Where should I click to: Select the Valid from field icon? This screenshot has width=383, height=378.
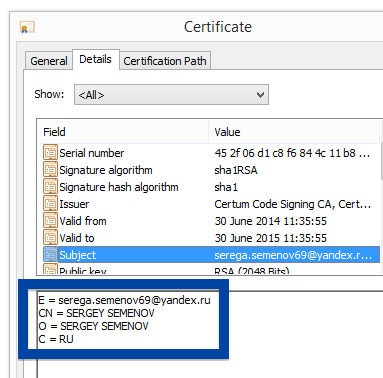50,221
